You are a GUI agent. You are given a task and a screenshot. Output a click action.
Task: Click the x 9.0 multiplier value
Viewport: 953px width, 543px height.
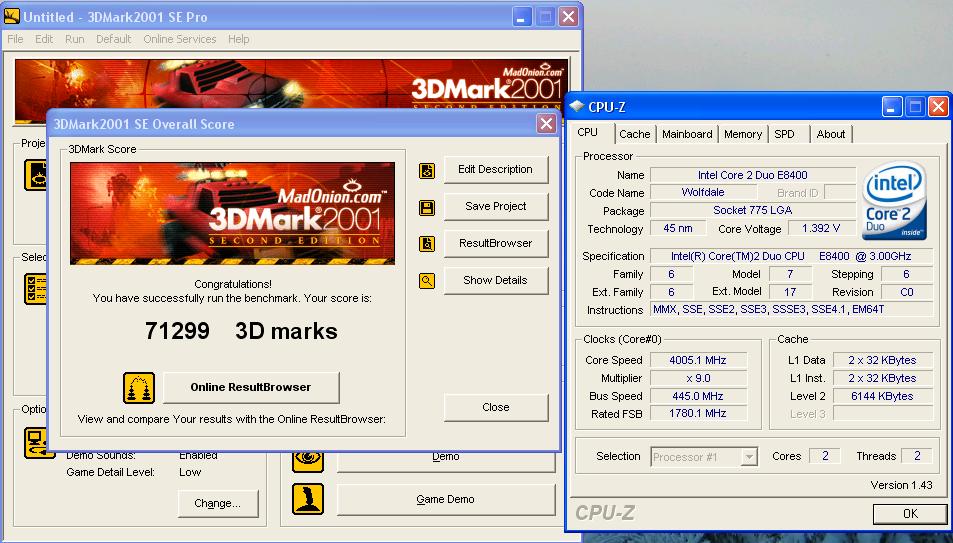[x=698, y=378]
